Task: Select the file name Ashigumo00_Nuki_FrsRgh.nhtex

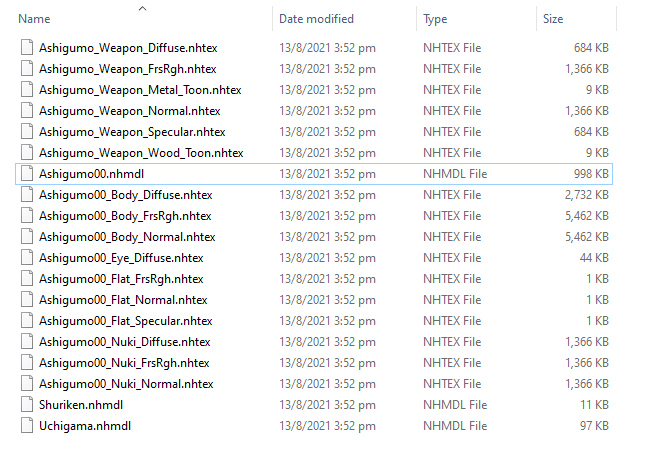Action: coord(124,363)
